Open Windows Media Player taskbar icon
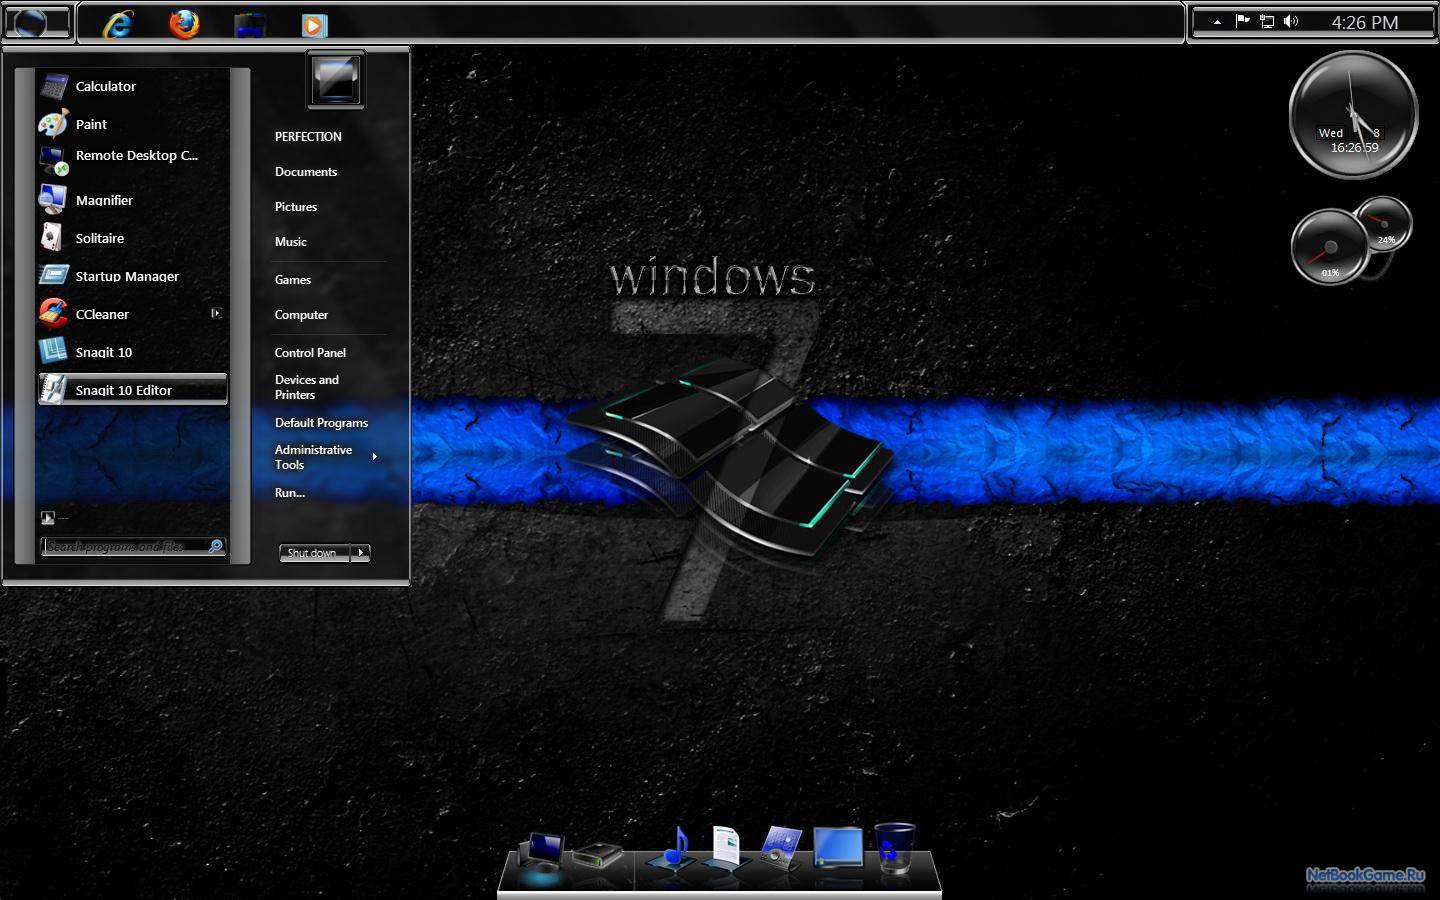Viewport: 1440px width, 900px height. coord(314,25)
